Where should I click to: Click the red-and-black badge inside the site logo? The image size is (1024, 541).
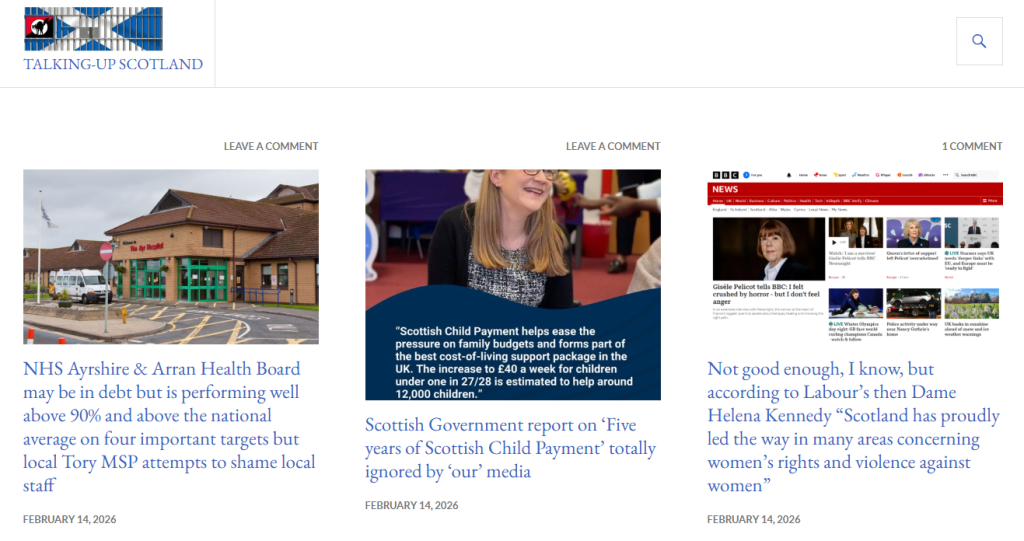coord(39,27)
